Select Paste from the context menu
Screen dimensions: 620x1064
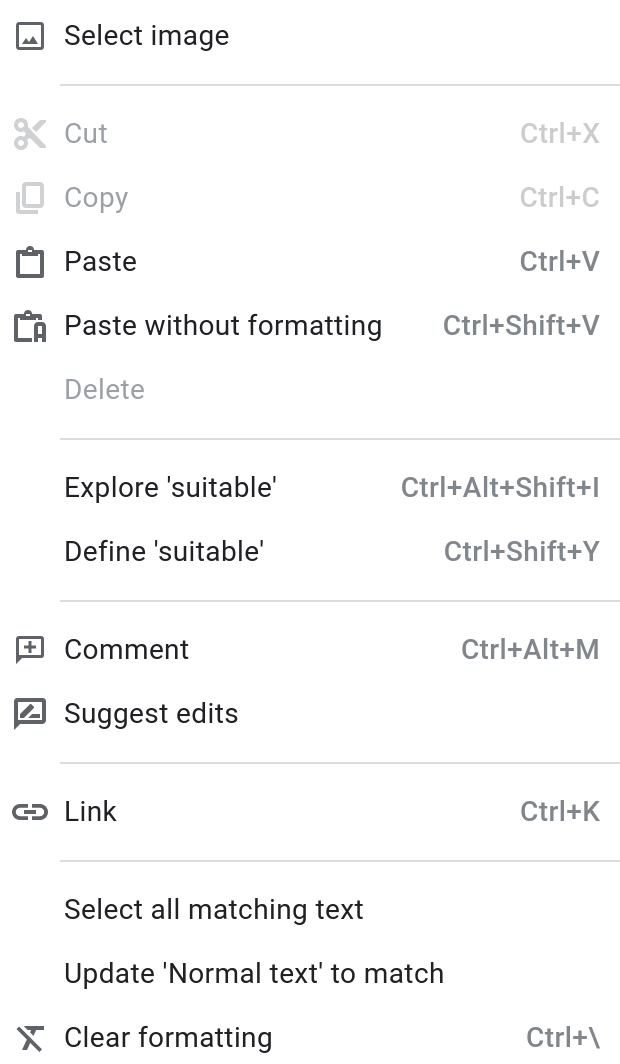point(100,261)
